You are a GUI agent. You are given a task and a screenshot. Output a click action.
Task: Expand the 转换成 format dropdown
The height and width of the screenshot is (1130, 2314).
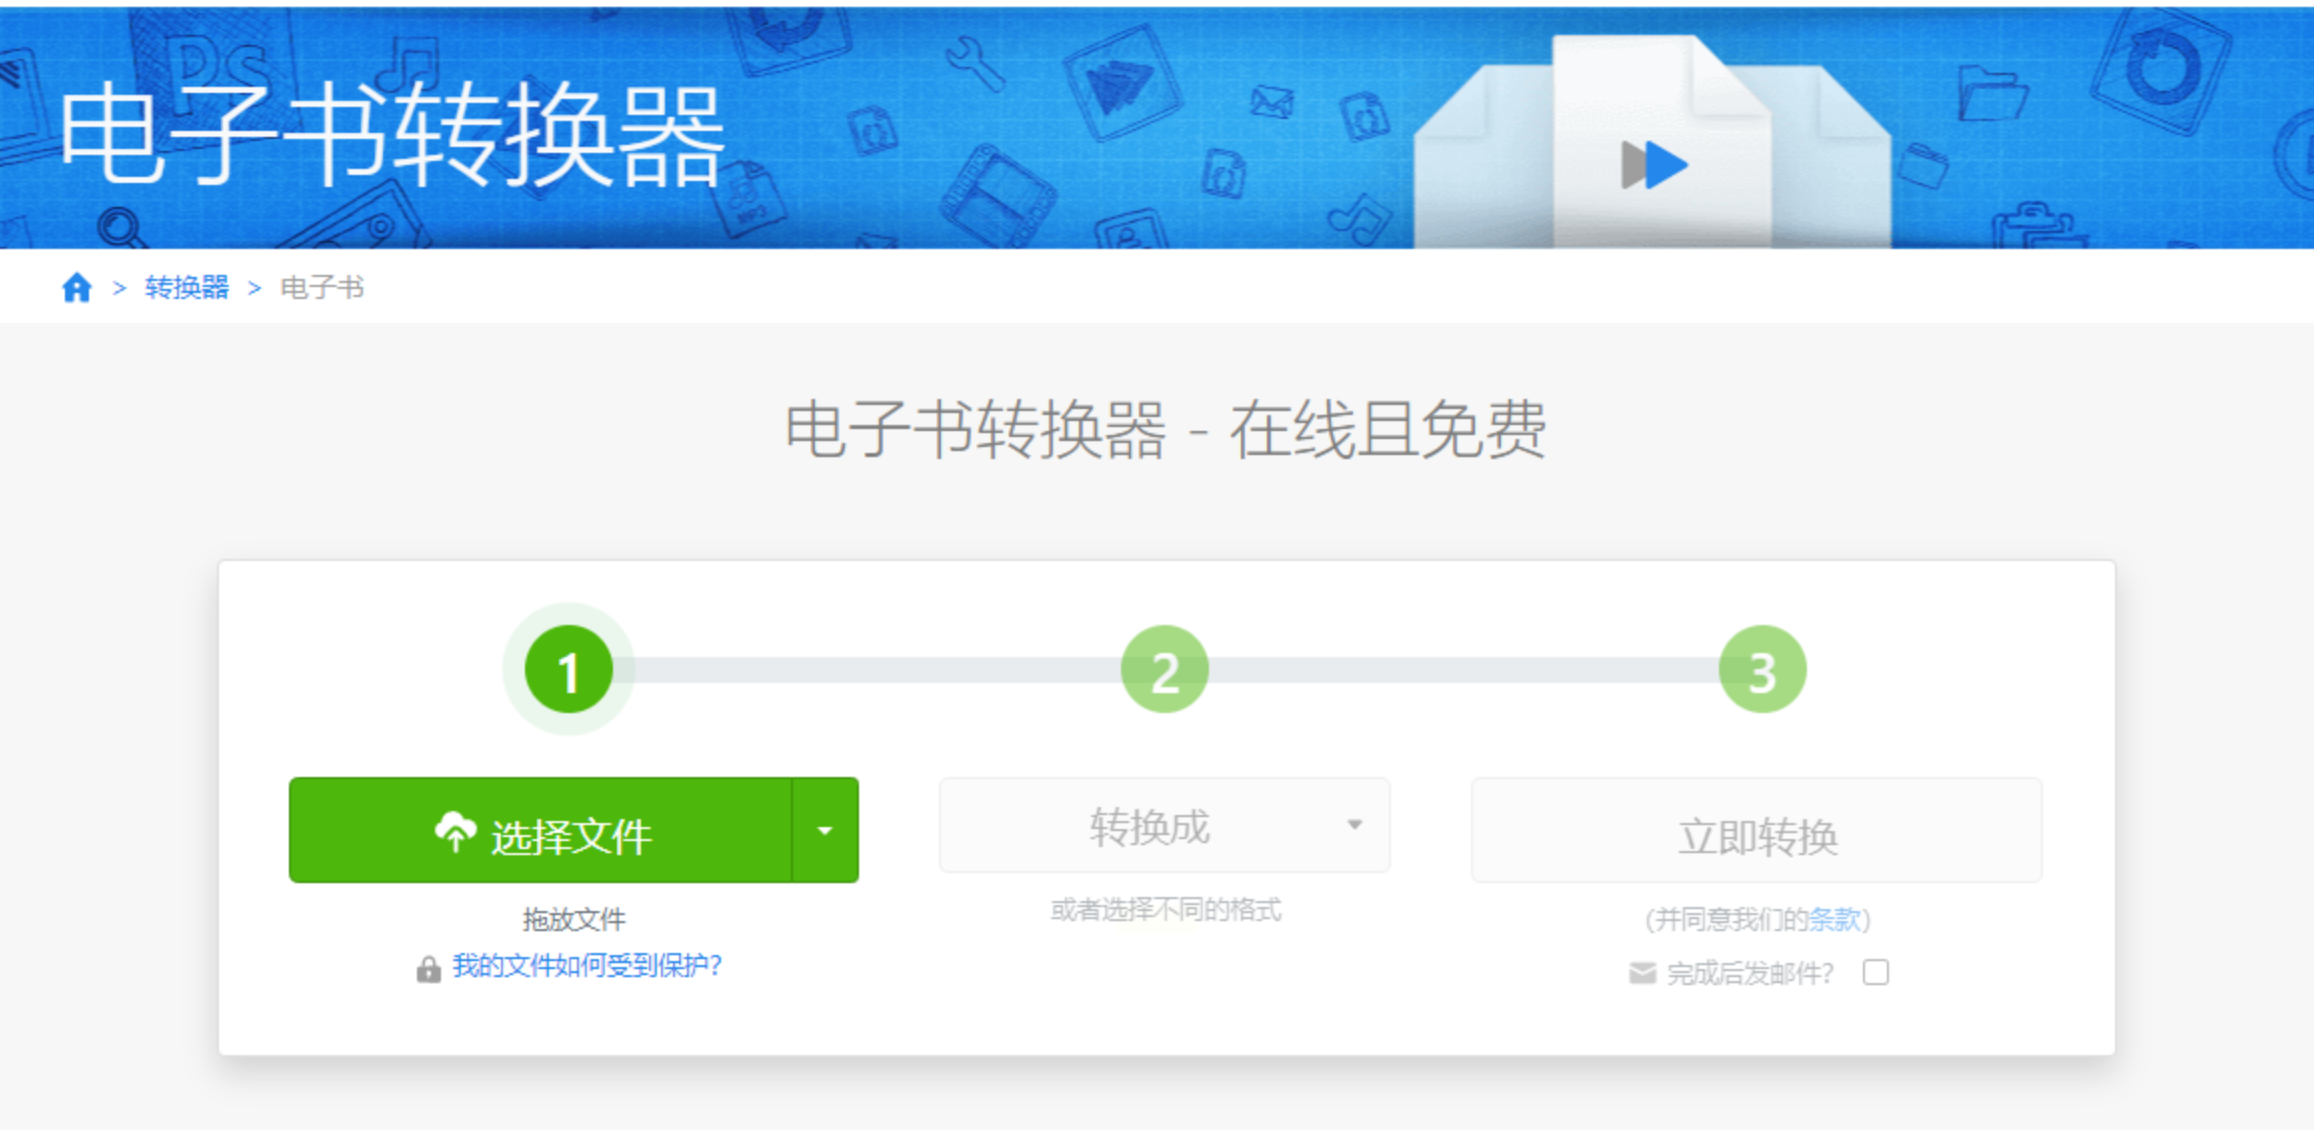(x=1150, y=826)
